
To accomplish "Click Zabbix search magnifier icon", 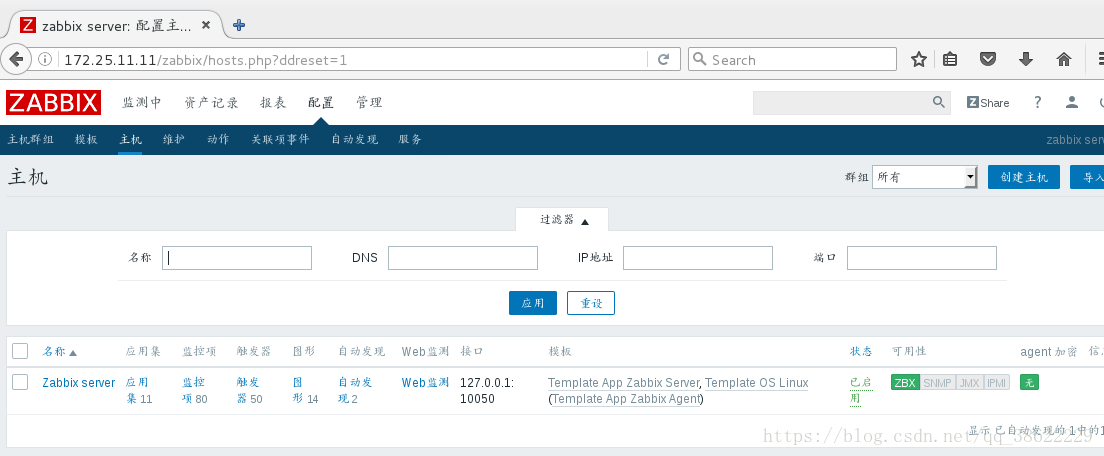I will (x=939, y=103).
